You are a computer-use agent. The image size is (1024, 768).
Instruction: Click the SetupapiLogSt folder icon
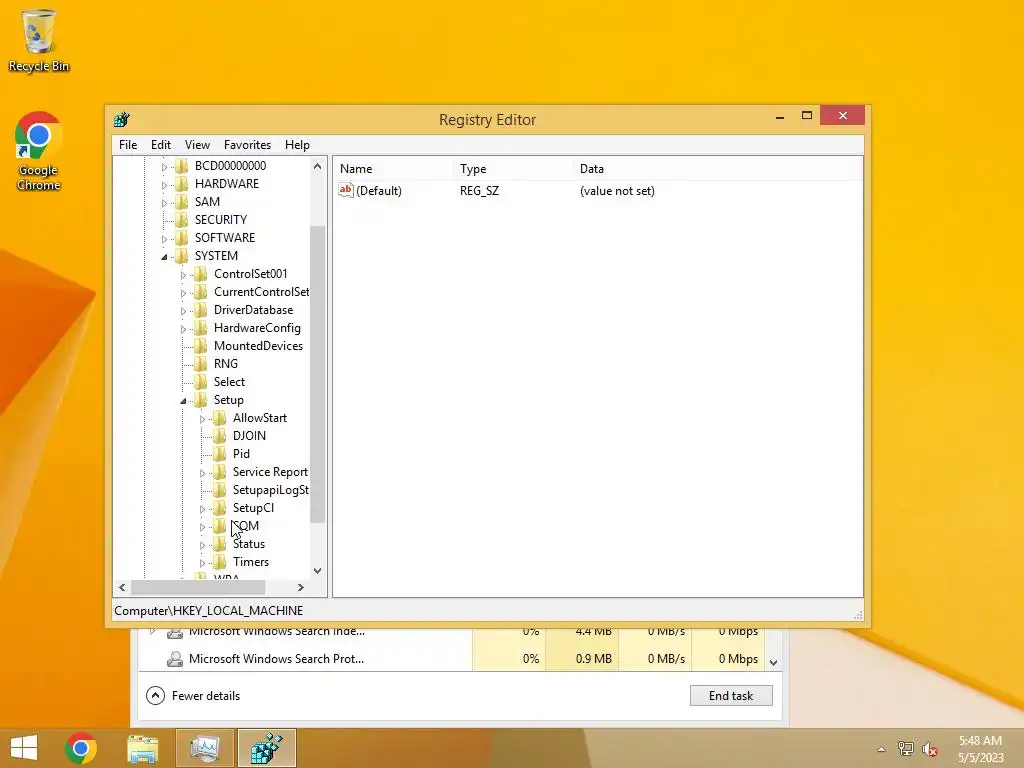point(219,490)
